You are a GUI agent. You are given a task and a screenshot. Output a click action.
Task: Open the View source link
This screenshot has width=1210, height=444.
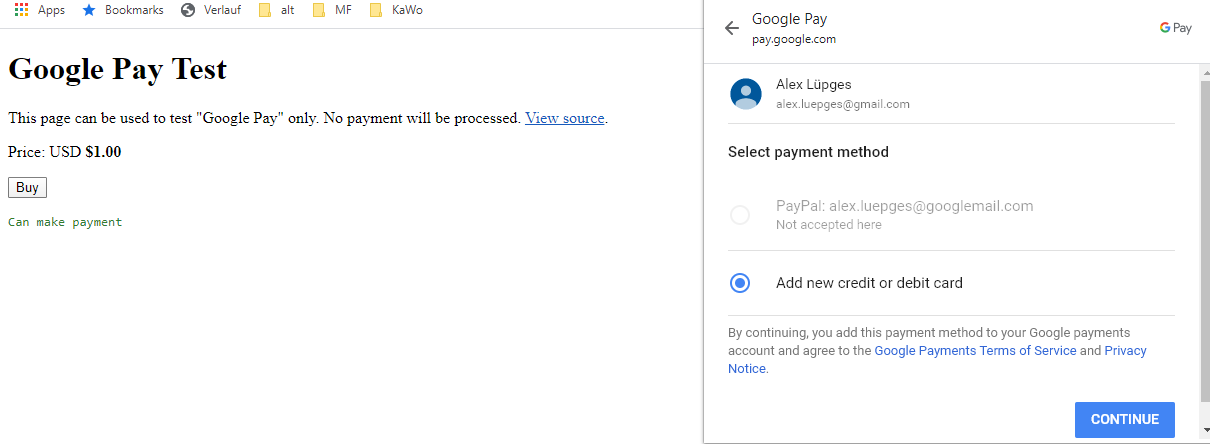click(x=564, y=118)
